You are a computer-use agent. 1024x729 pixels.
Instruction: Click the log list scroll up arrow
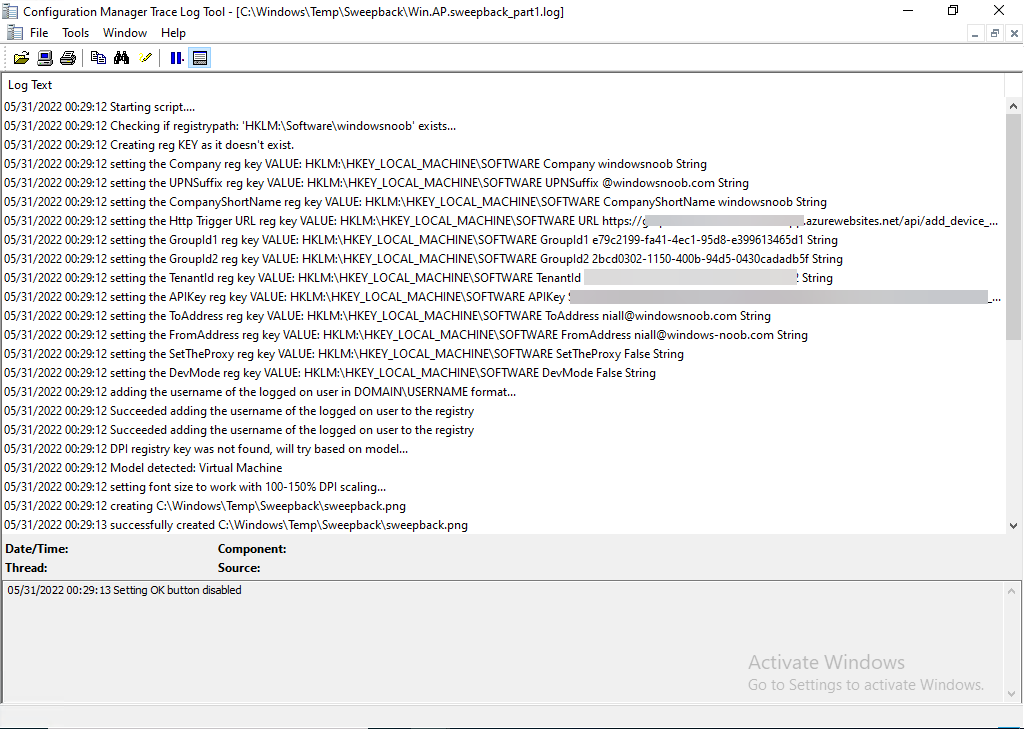[1014, 106]
